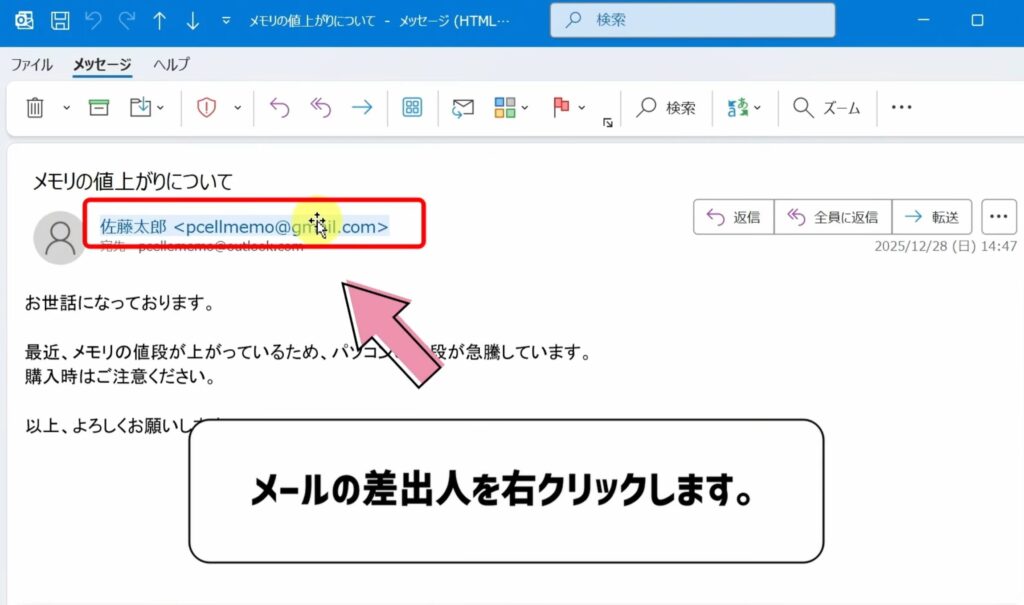Click the more options ellipsis in the toolbar

coord(902,107)
